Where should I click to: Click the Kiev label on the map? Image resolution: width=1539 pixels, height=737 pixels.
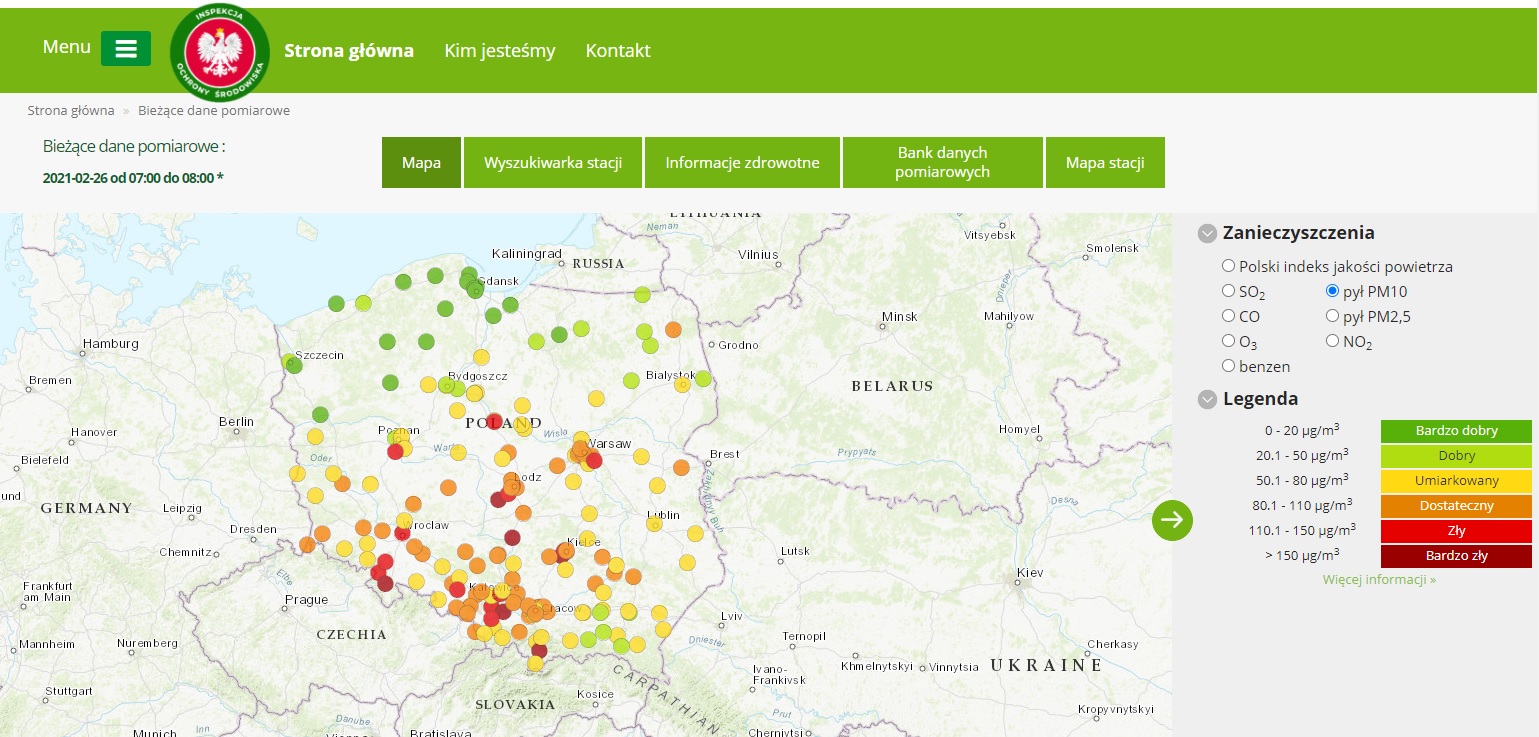pyautogui.click(x=1029, y=573)
